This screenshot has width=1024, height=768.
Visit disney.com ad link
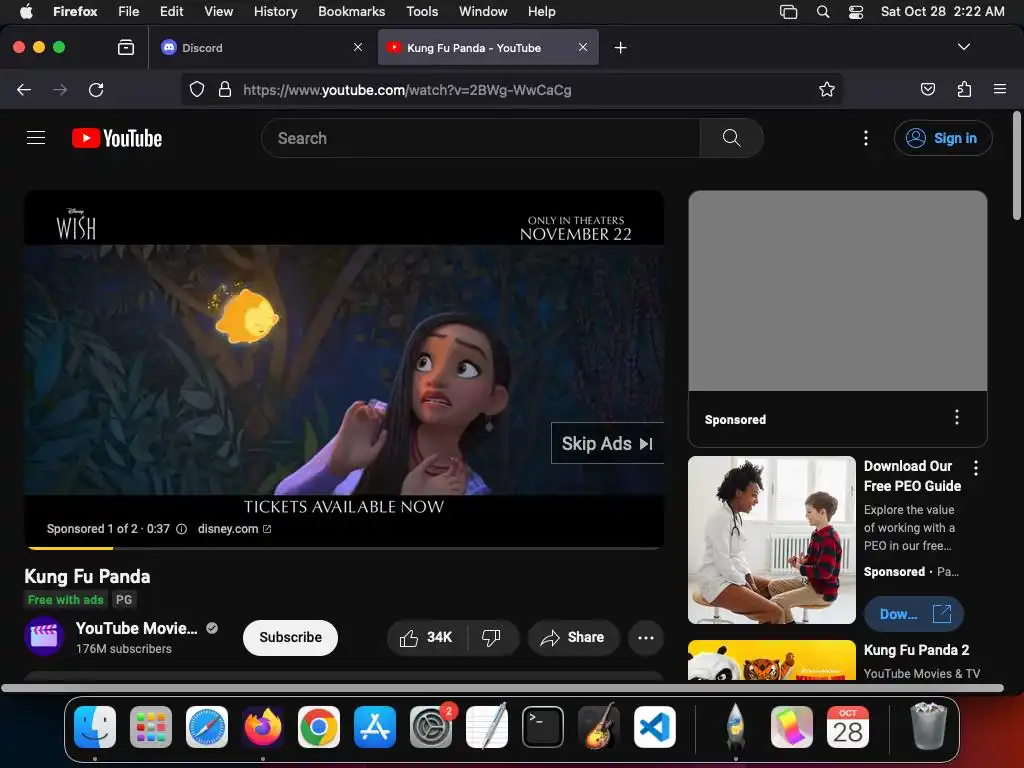(x=234, y=529)
